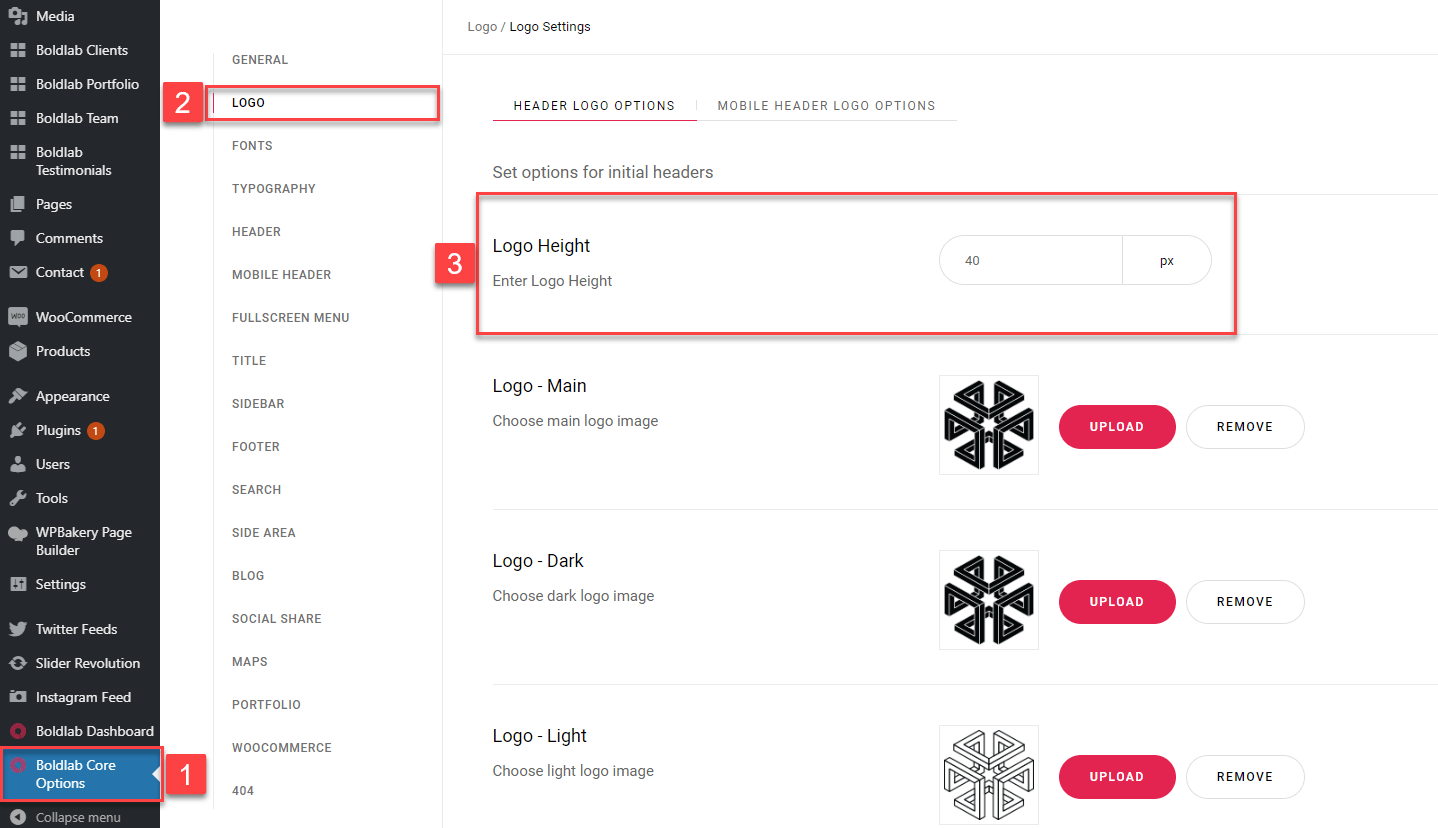Remove the dark logo image
Screen dimensions: 1438x828
(x=1245, y=601)
